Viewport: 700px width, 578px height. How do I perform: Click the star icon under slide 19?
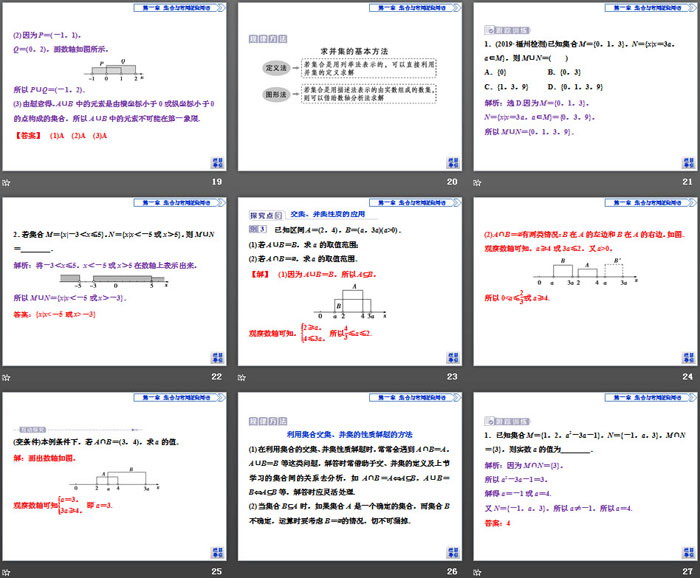tap(6, 182)
